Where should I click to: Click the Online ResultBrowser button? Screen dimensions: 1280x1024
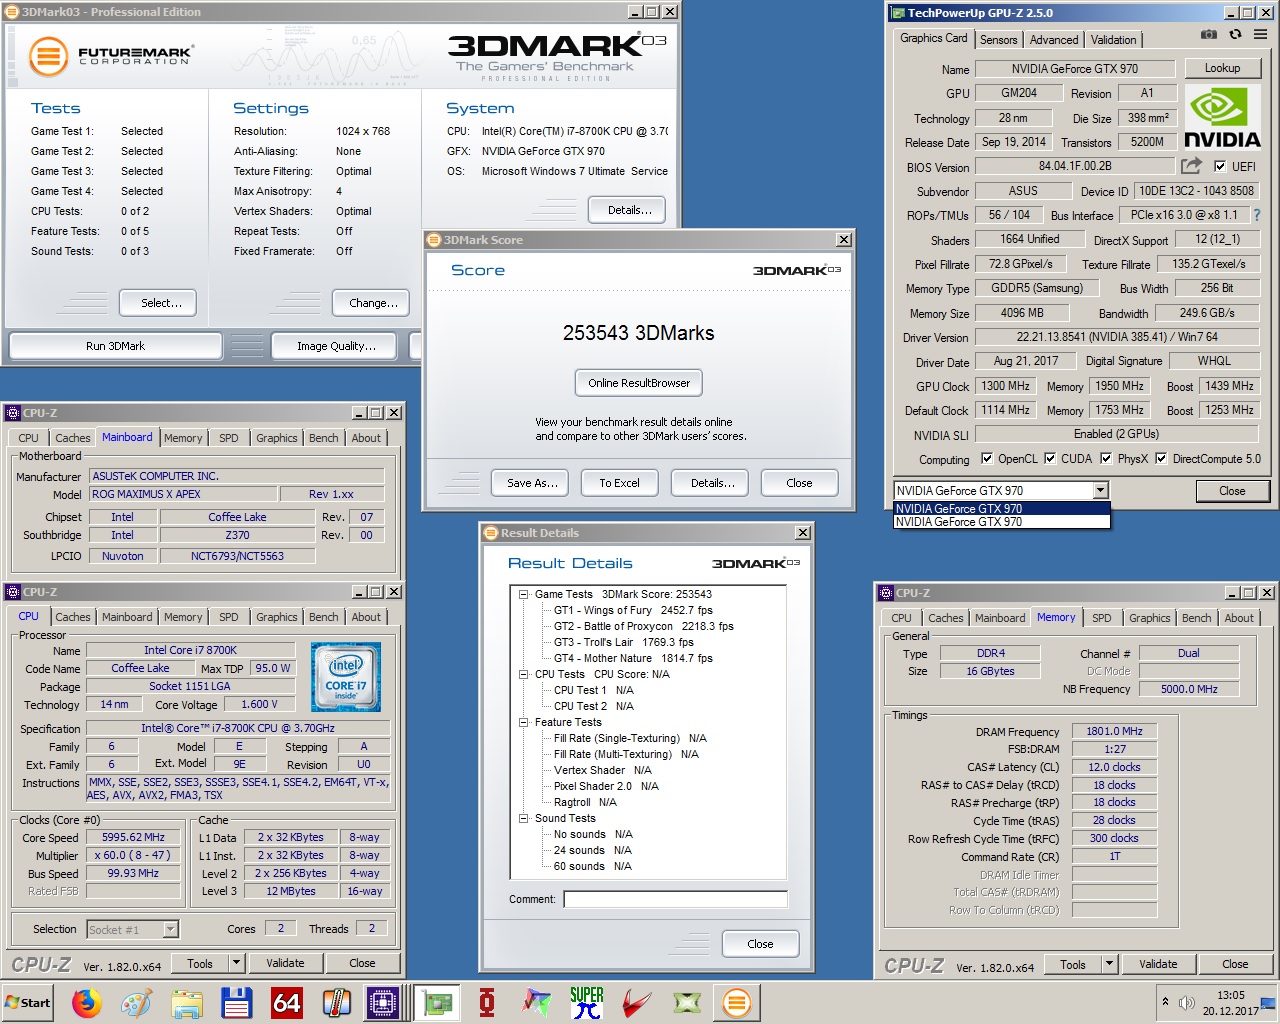[x=639, y=383]
